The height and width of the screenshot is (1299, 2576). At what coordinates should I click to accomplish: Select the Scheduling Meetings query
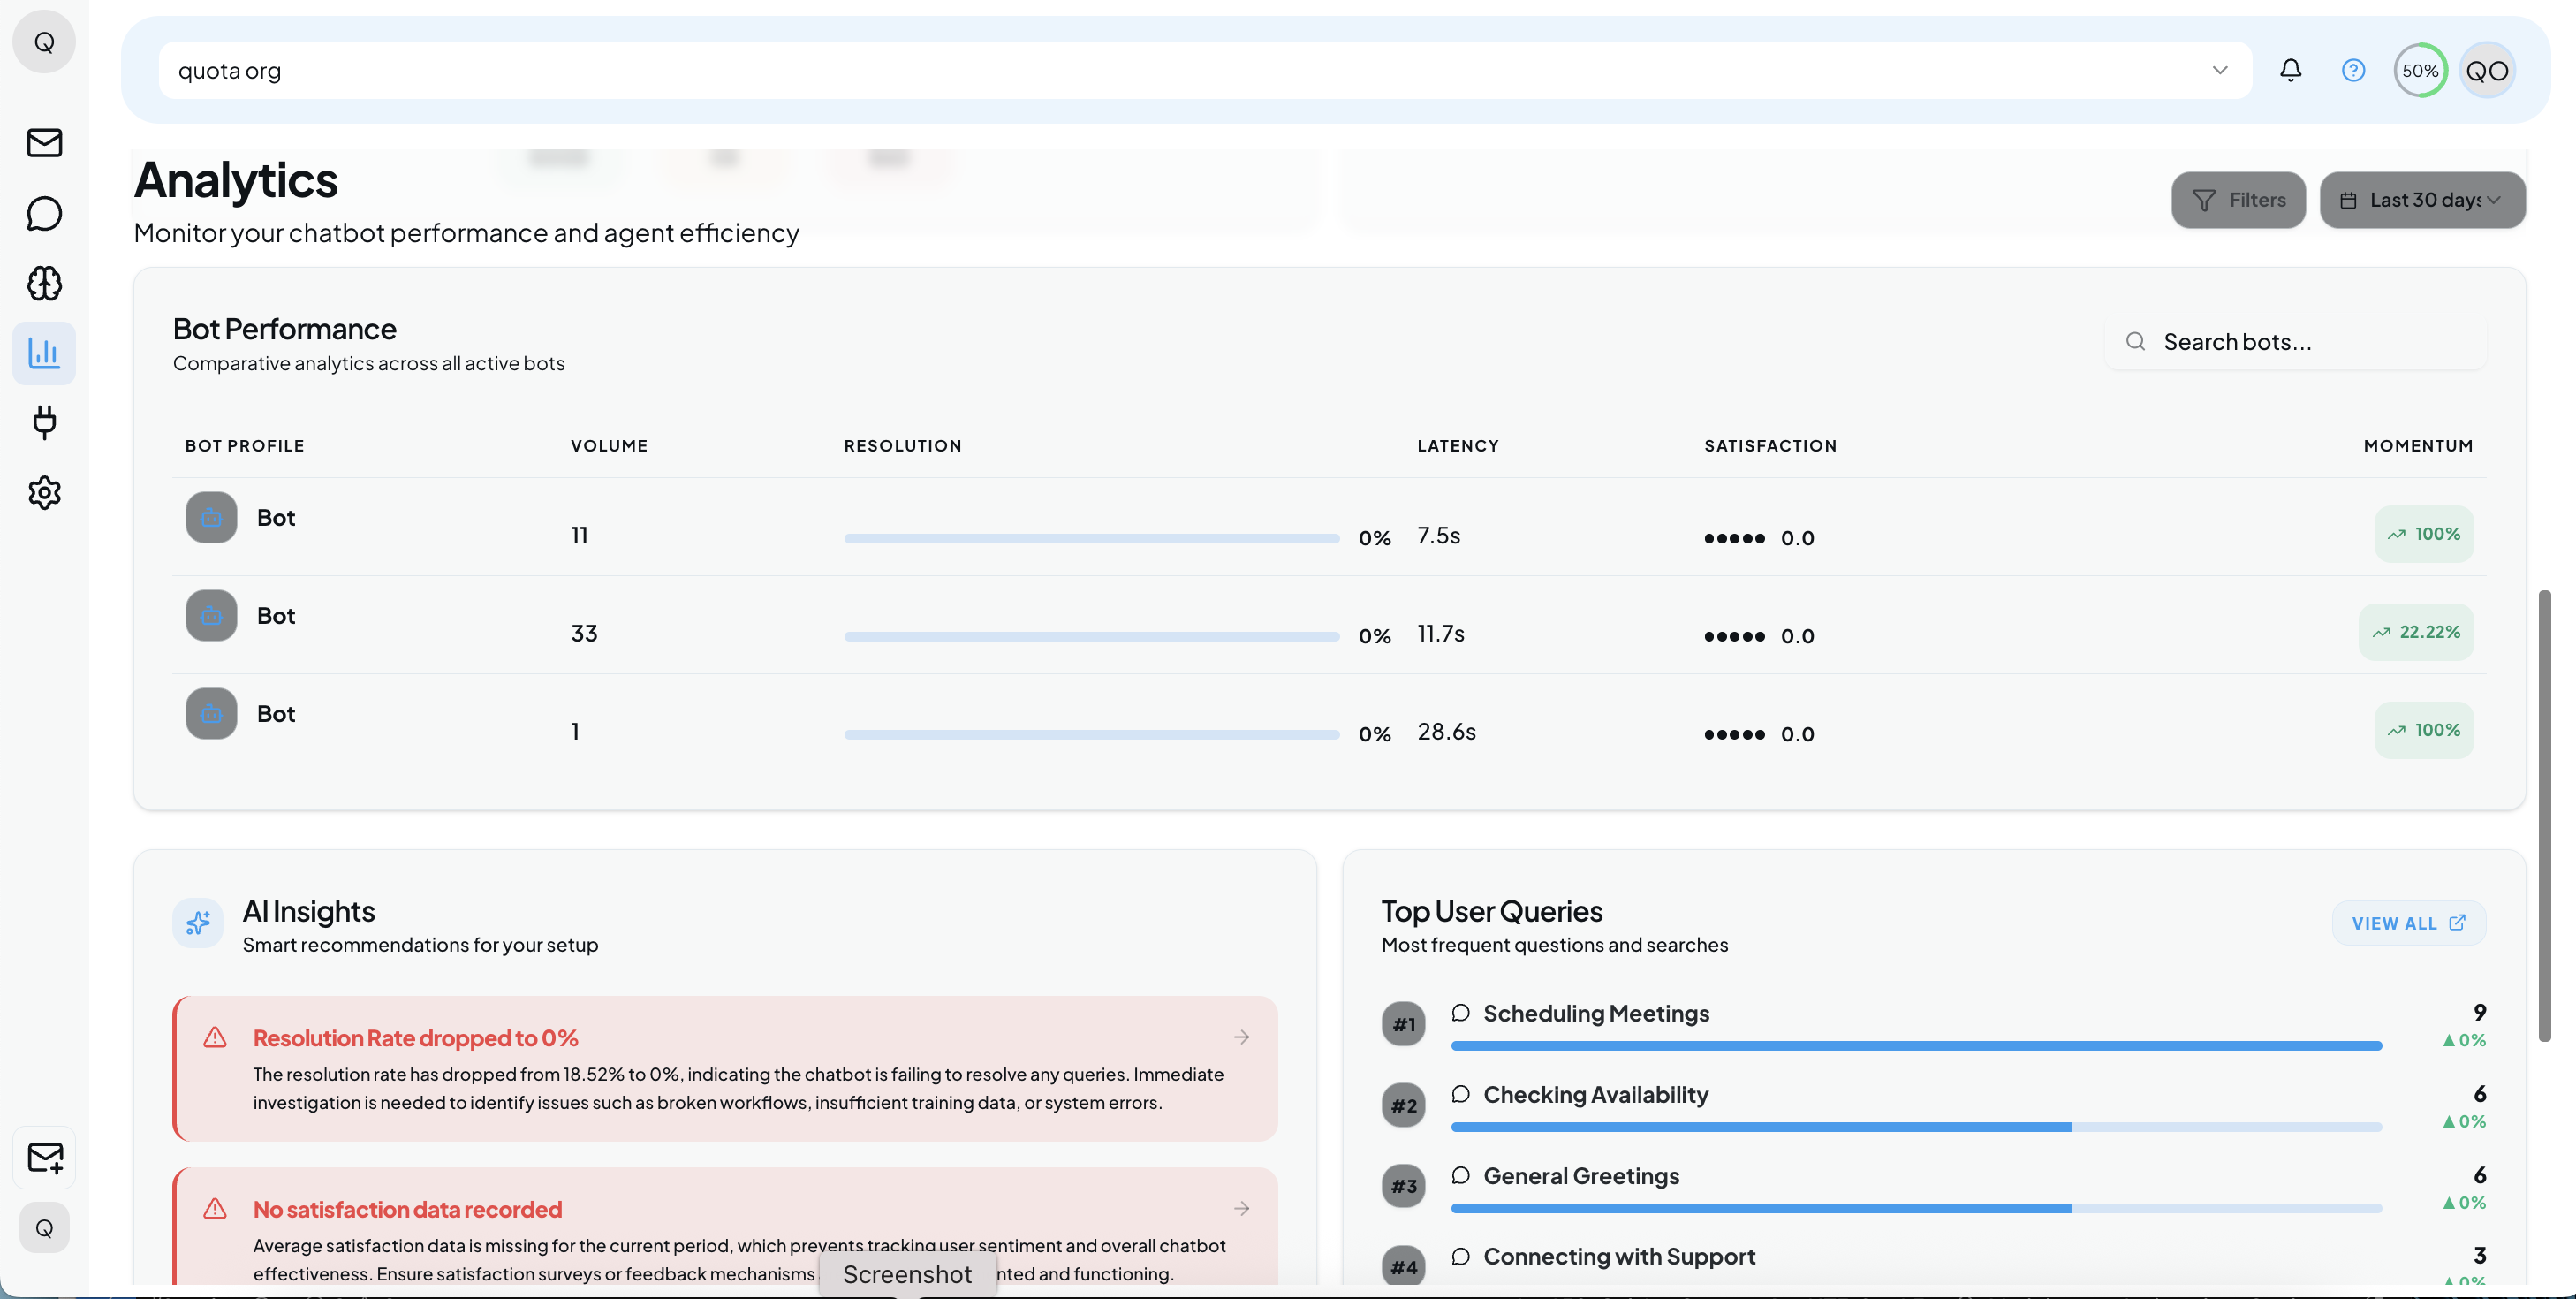(x=1596, y=1013)
